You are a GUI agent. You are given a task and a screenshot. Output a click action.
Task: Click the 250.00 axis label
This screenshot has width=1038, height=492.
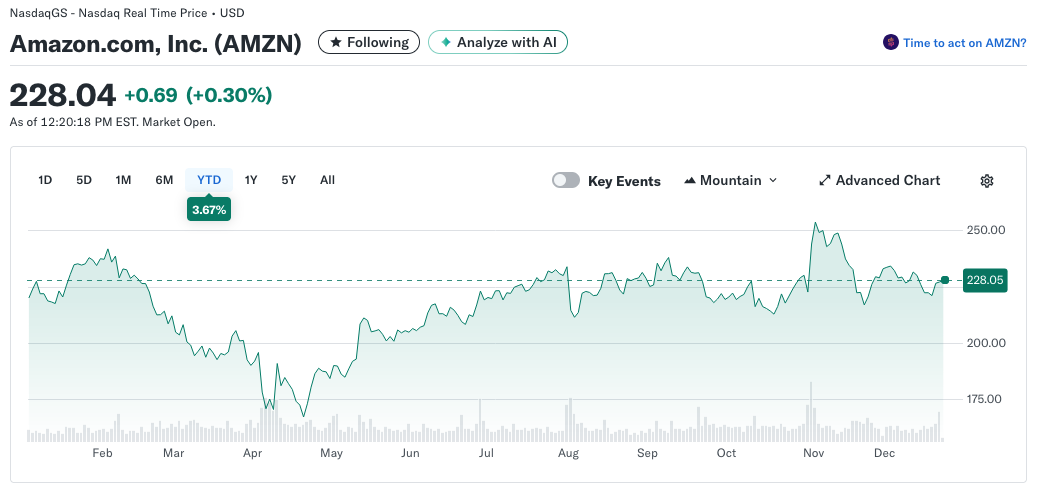coord(986,230)
